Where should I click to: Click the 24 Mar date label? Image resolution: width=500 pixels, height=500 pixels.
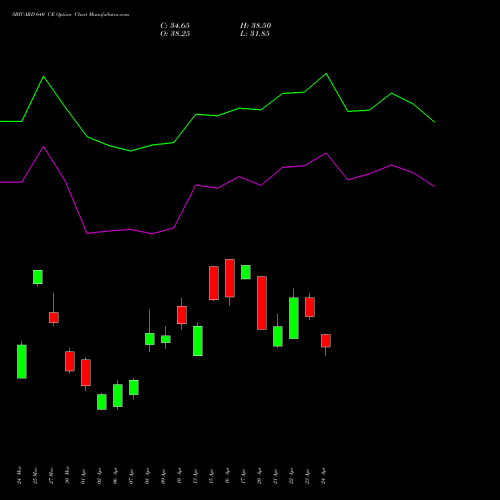[19, 475]
